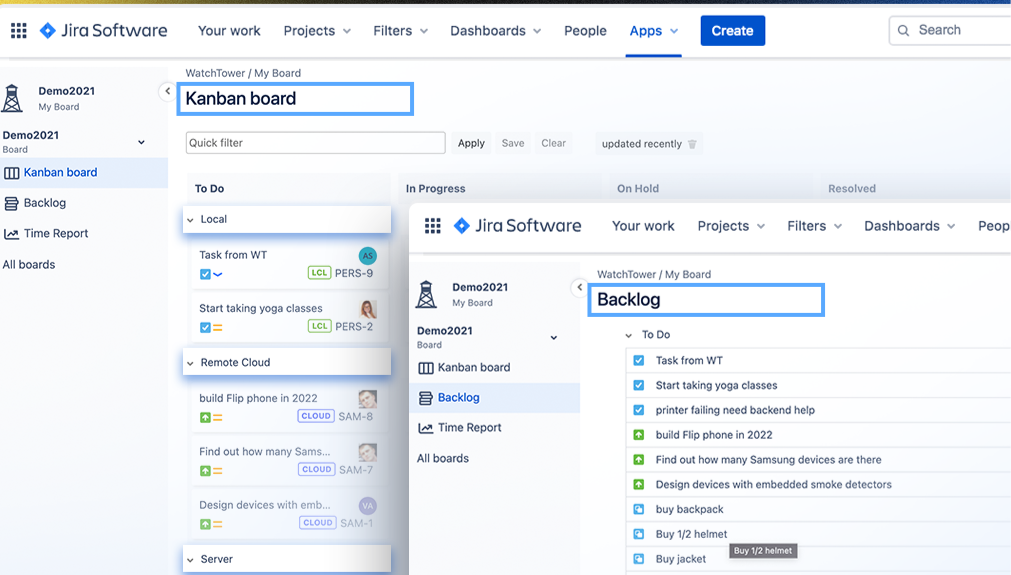The image size is (1011, 575).
Task: Click the Search field in top bar
Action: point(950,30)
